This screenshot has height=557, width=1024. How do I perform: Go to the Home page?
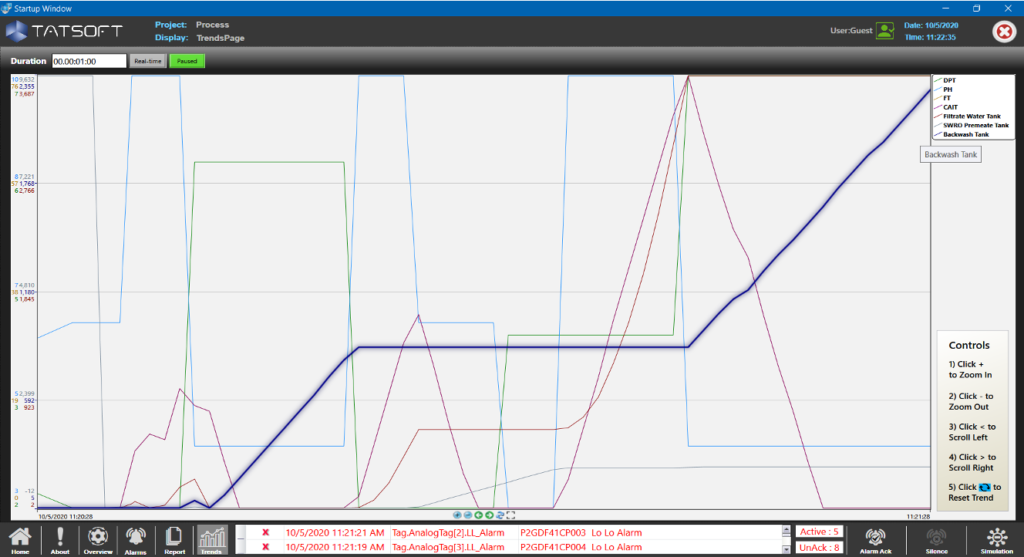(20, 539)
